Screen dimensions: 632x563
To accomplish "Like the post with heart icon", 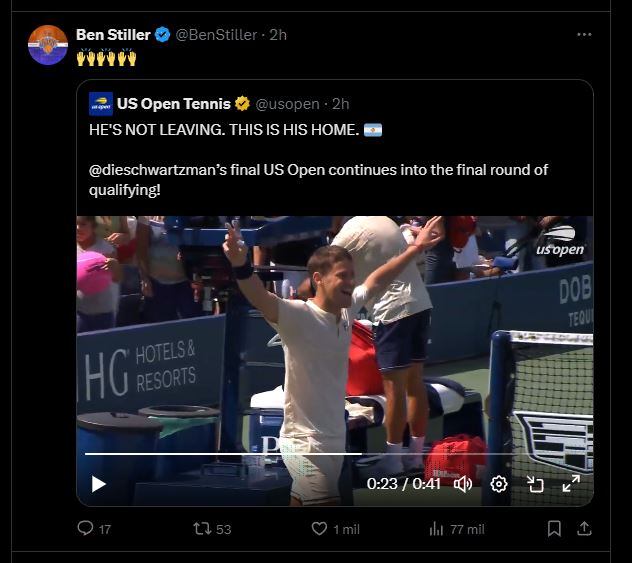I will [320, 528].
